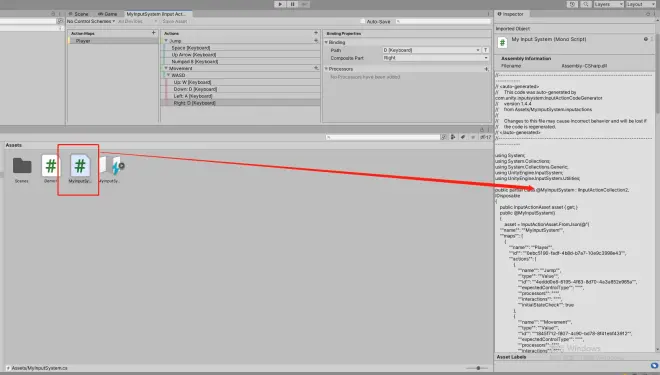Collapse the Movement action
This screenshot has width=660, height=375.
[x=166, y=68]
